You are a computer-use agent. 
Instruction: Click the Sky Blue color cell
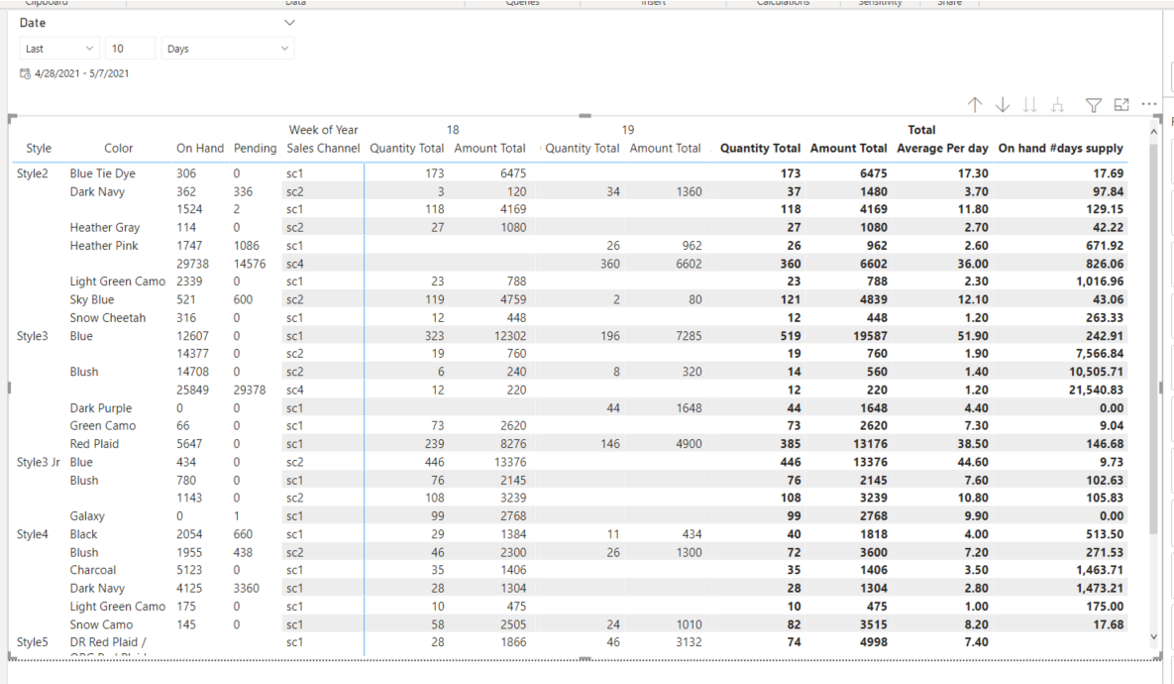point(92,299)
